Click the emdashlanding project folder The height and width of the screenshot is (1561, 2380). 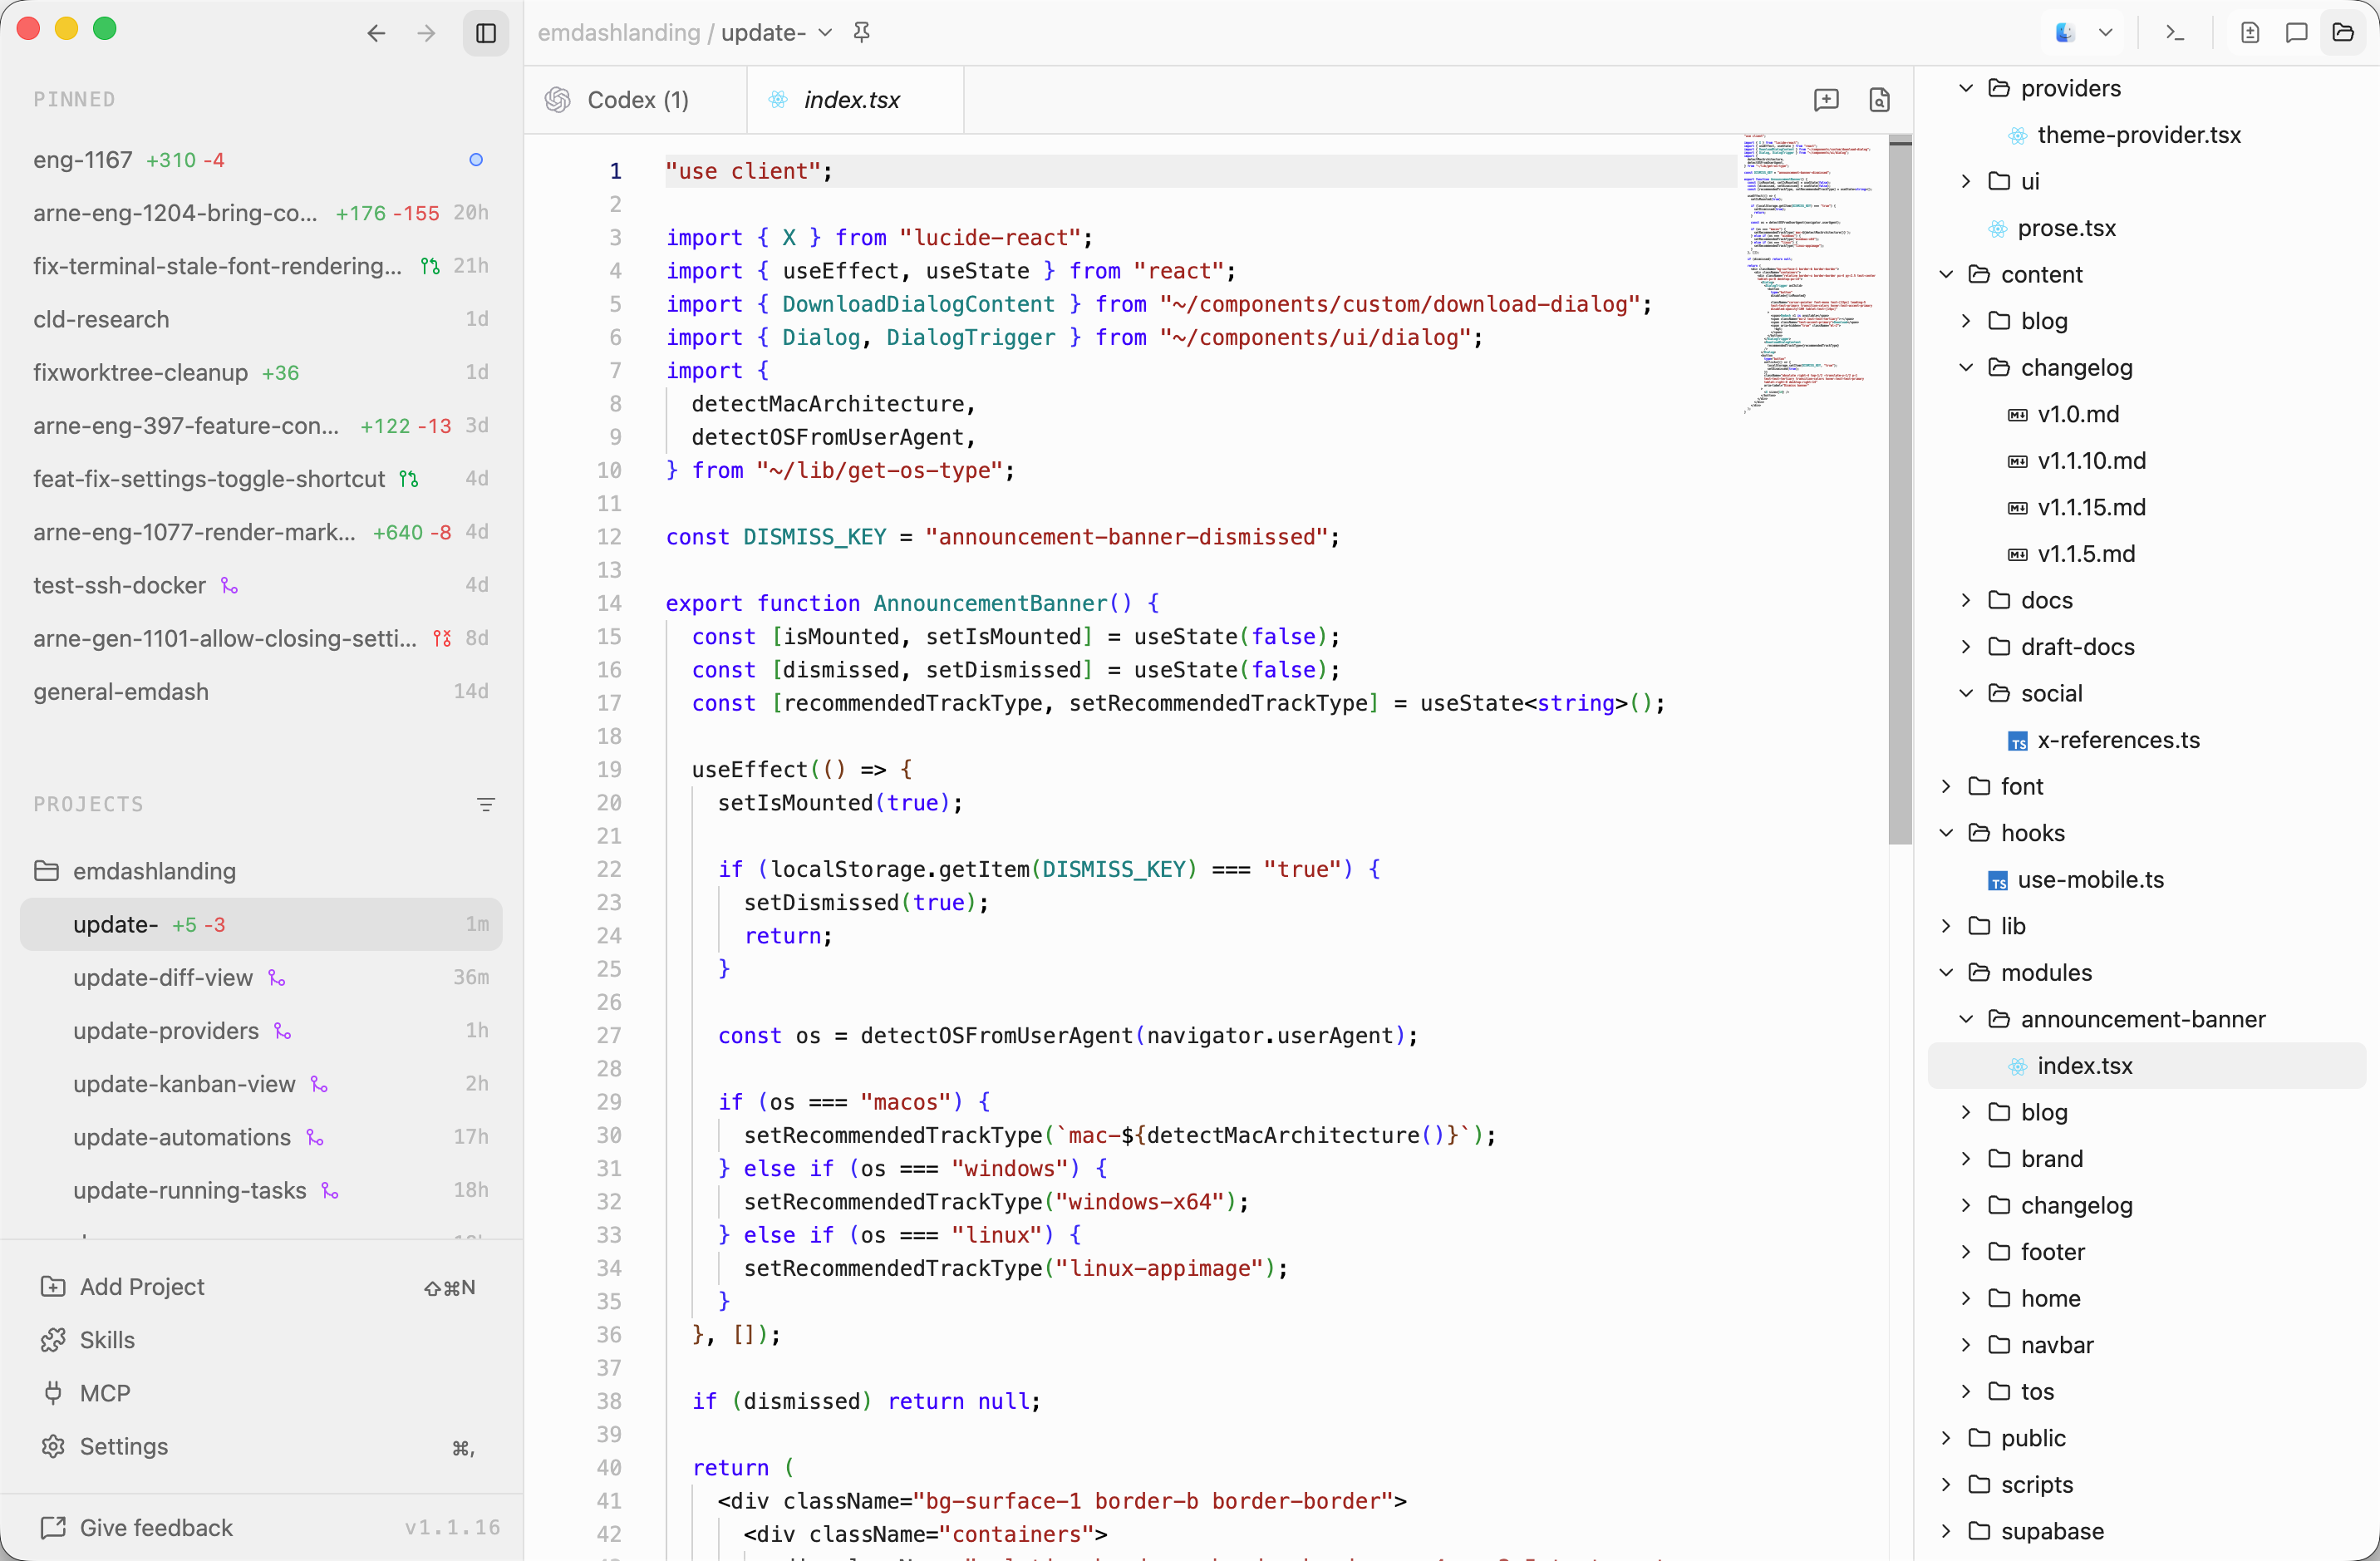[x=261, y=871]
